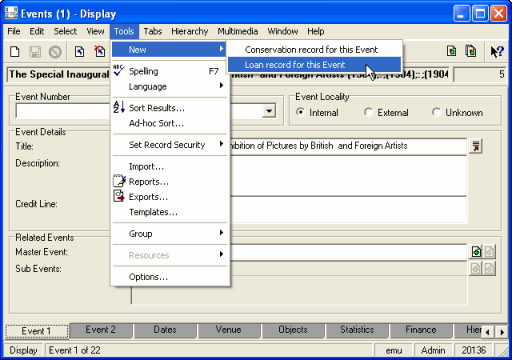Image resolution: width=512 pixels, height=360 pixels.
Task: Open the Edit menu
Action: pyautogui.click(x=37, y=31)
